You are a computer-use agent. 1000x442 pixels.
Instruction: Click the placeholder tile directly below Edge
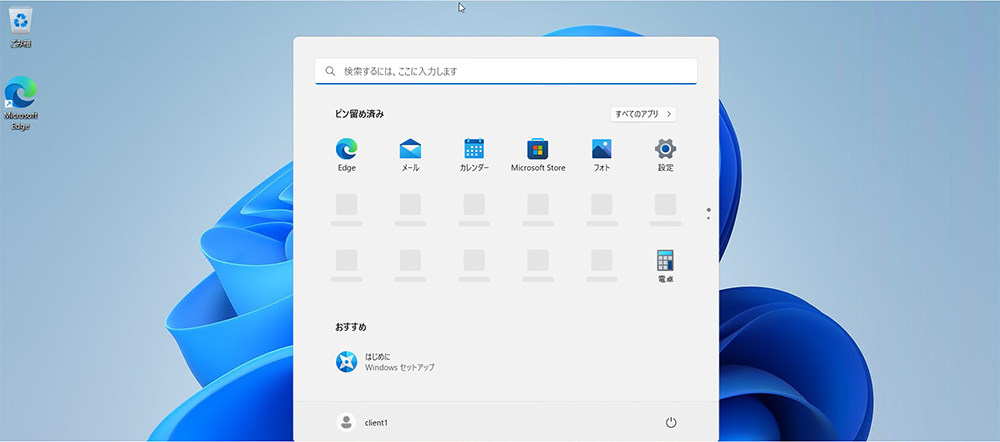pyautogui.click(x=347, y=206)
